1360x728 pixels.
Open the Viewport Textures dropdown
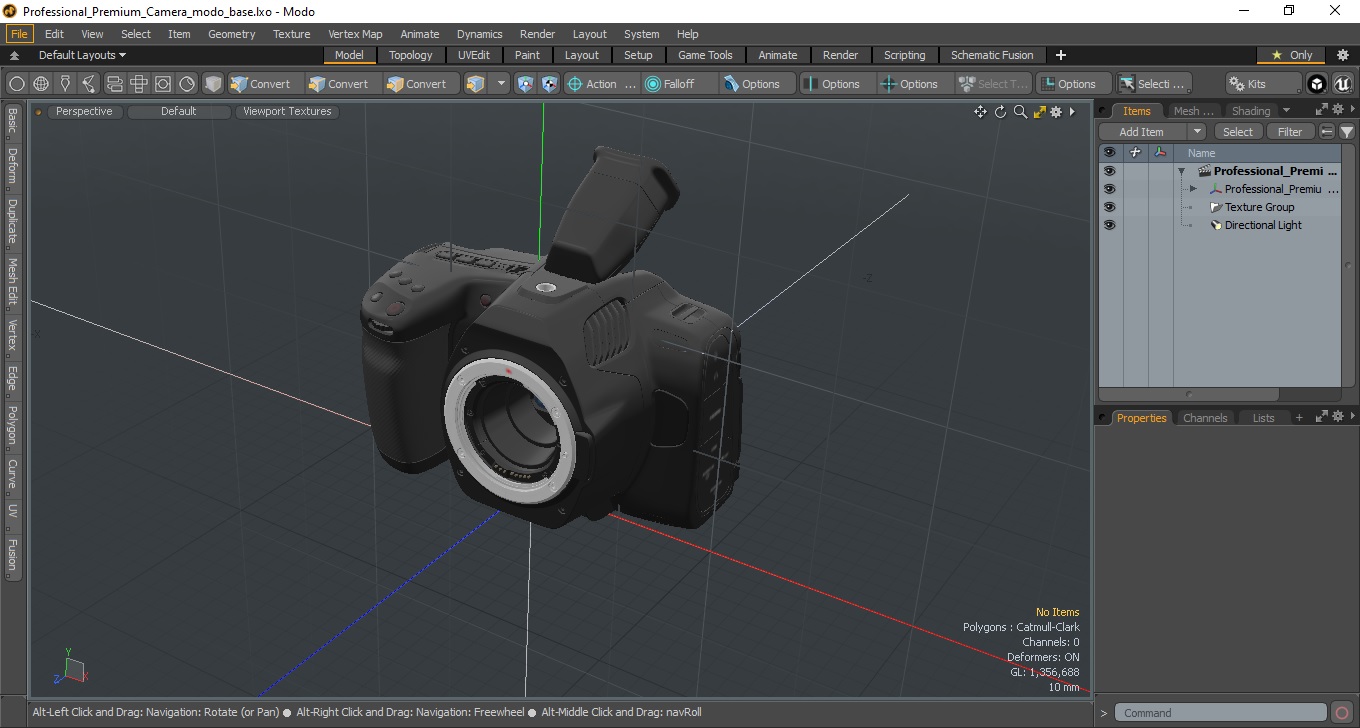point(287,111)
